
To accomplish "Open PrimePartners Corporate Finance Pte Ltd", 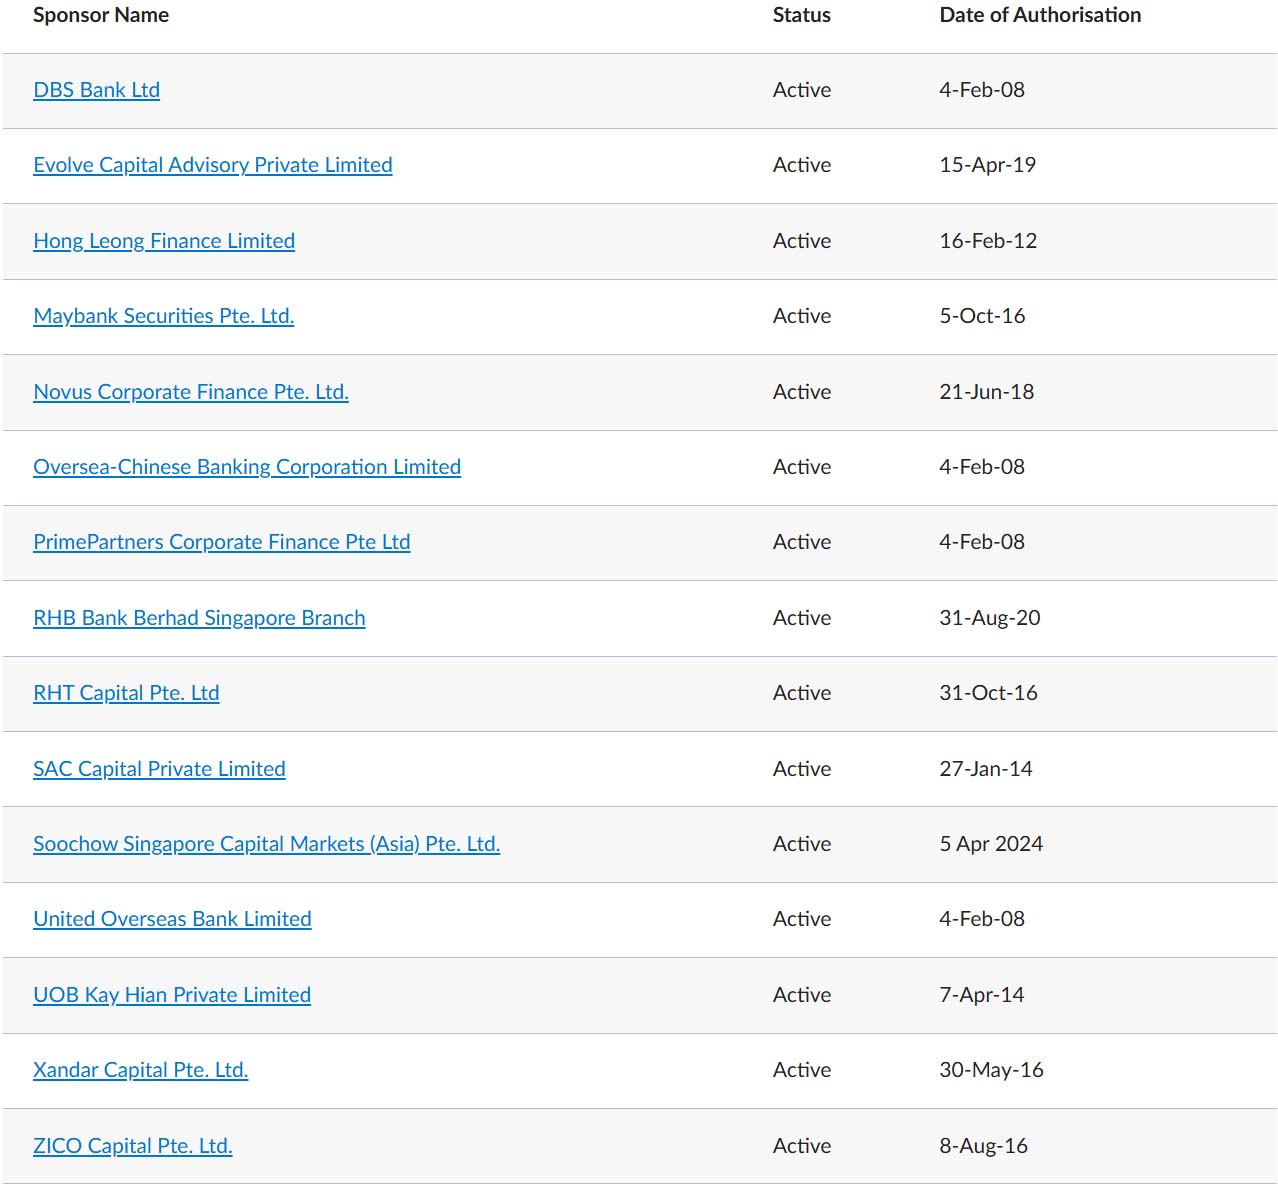I will tap(221, 542).
